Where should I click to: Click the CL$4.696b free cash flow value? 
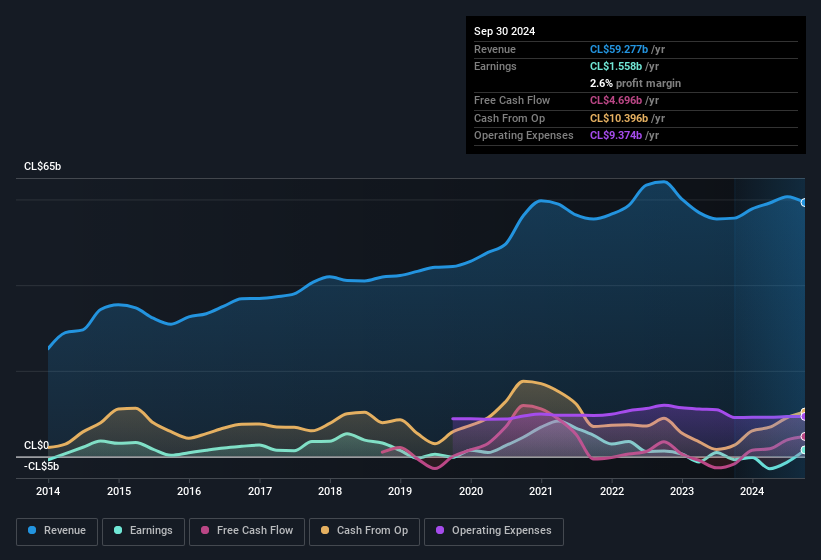pyautogui.click(x=616, y=100)
